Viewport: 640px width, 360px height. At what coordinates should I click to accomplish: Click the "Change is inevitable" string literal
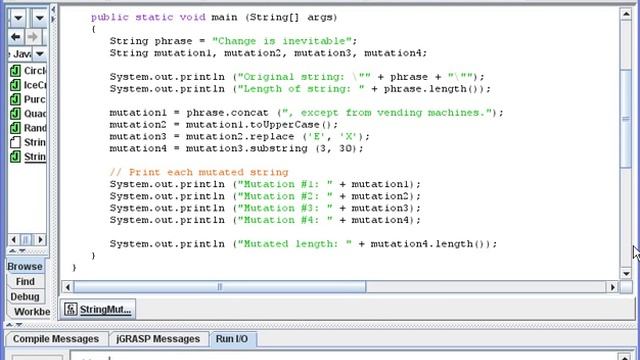click(x=282, y=41)
